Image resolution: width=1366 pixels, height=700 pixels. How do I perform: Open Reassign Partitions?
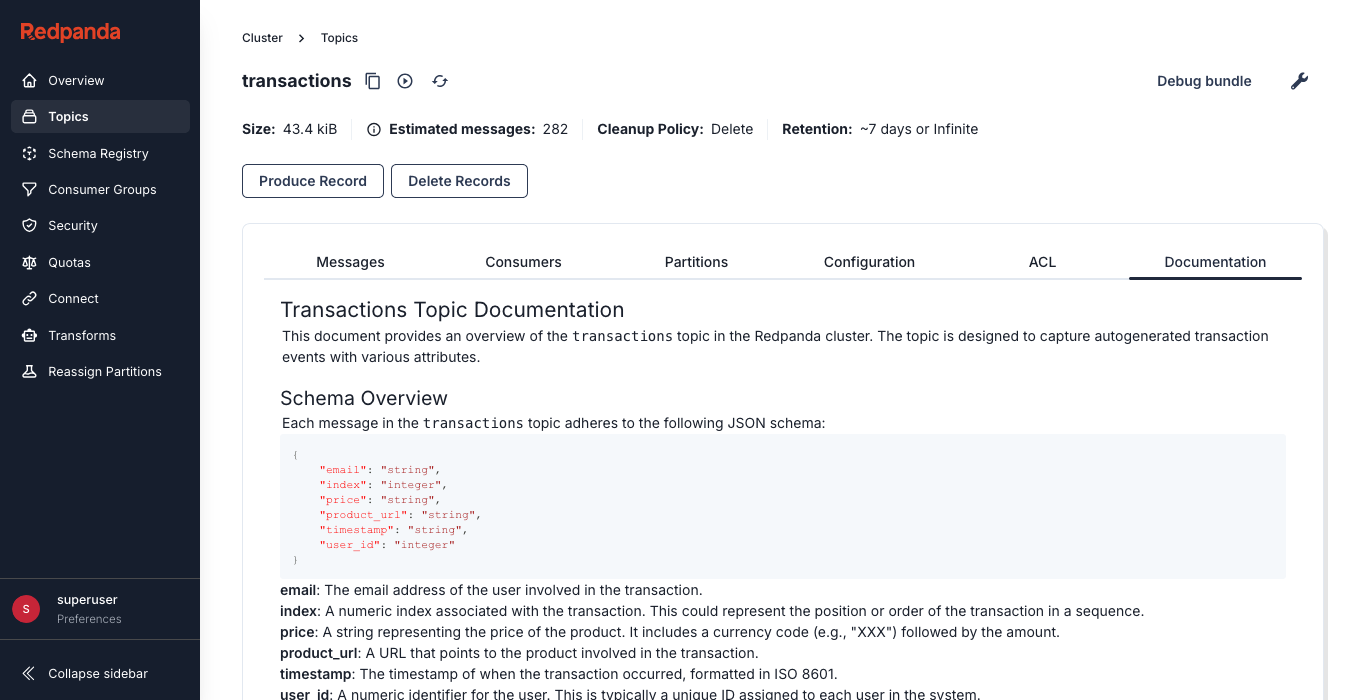105,371
